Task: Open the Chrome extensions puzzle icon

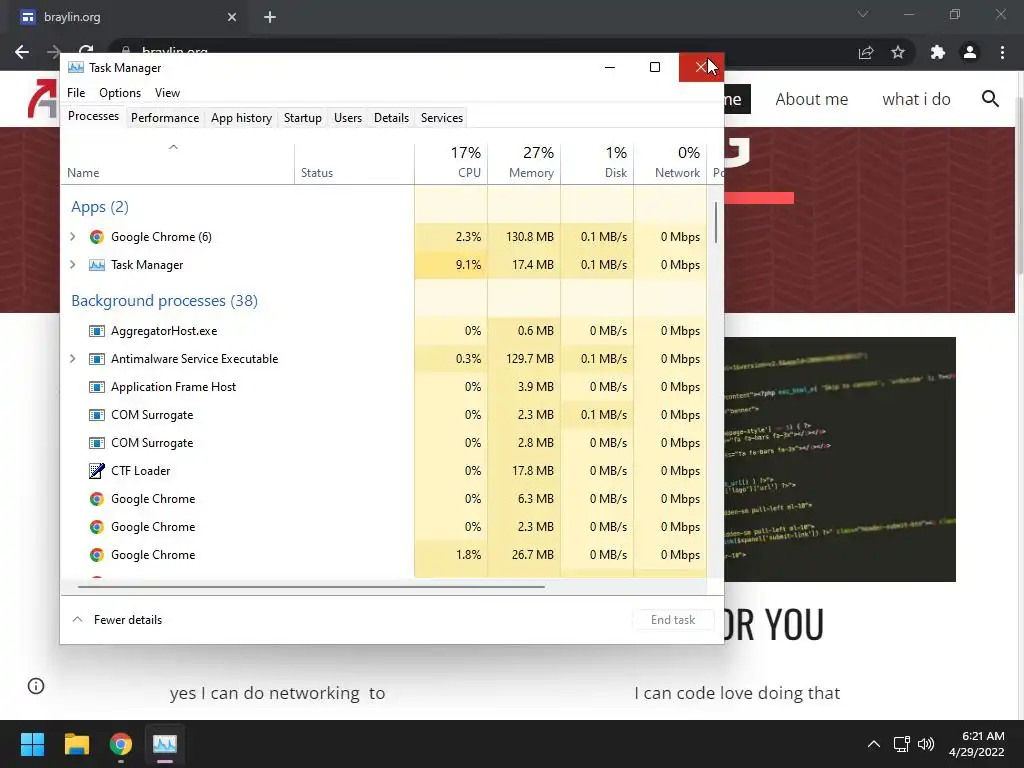Action: [x=938, y=52]
